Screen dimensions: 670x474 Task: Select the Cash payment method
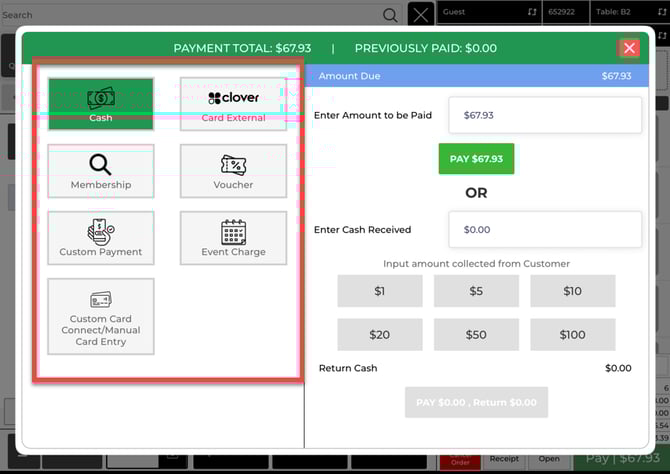pos(100,104)
